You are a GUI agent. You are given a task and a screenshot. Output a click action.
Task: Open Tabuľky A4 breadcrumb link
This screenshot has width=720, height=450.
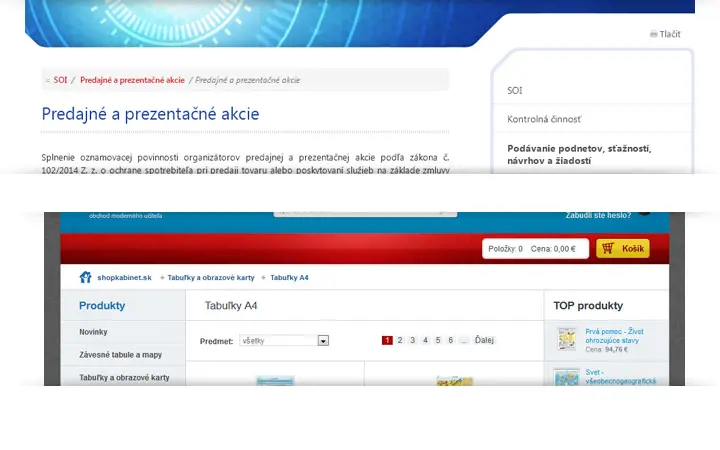[289, 277]
